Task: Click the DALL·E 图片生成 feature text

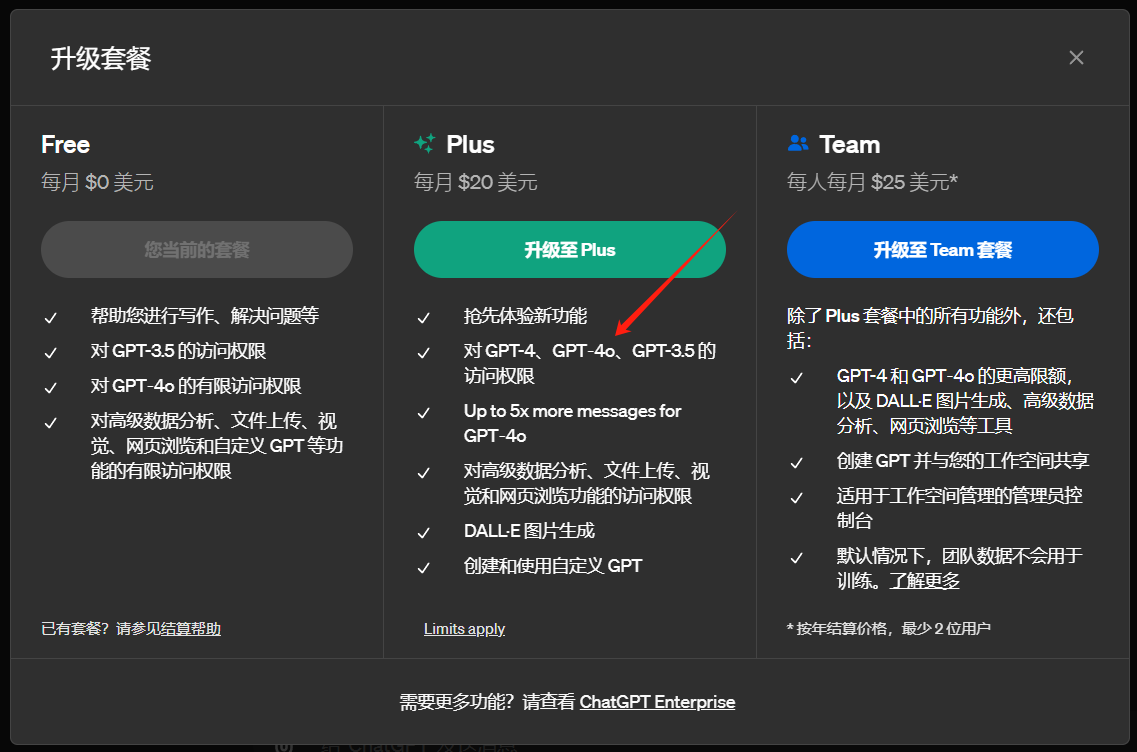Action: point(529,531)
